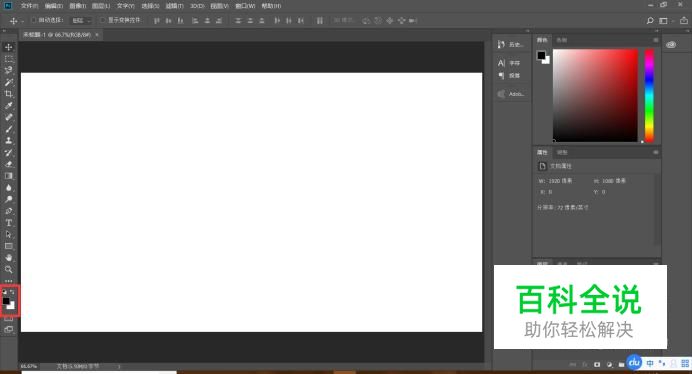Open the History (历史) collapsed panel

point(510,45)
